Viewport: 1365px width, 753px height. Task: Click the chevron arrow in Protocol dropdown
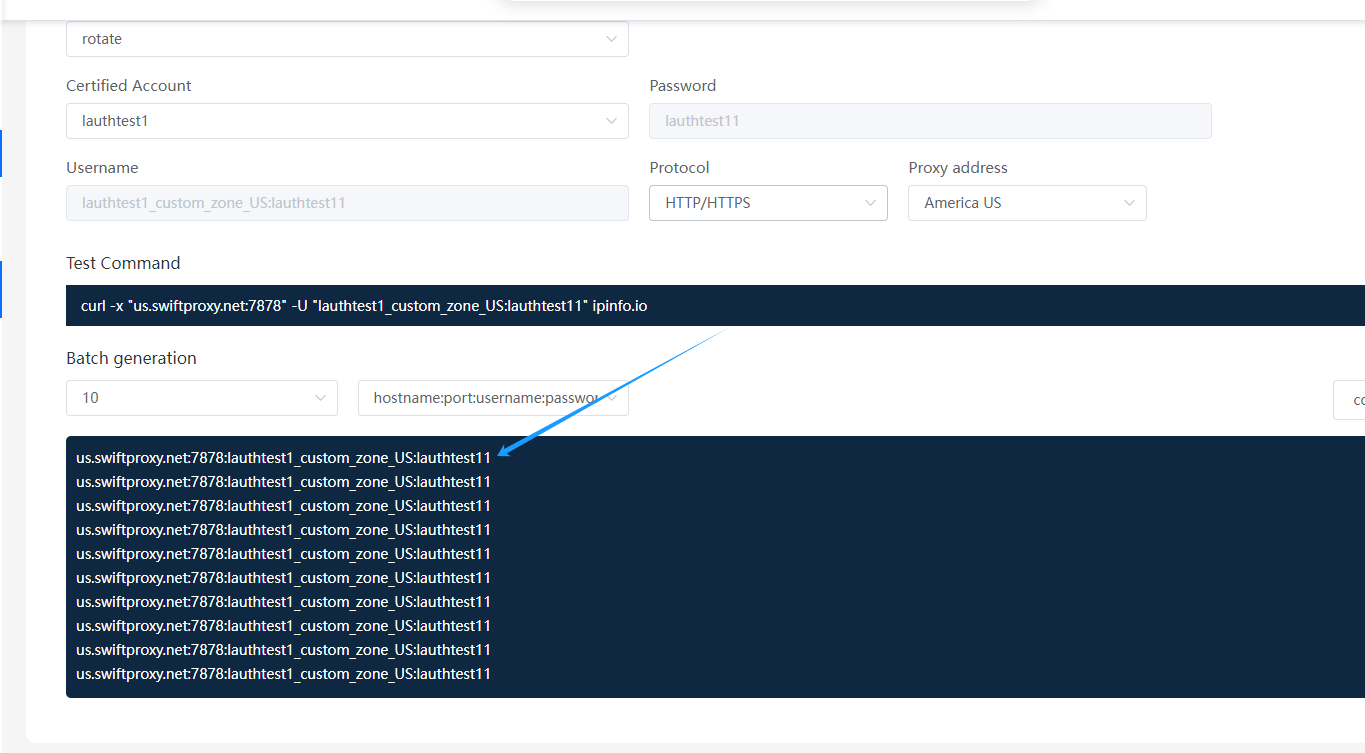pos(870,203)
